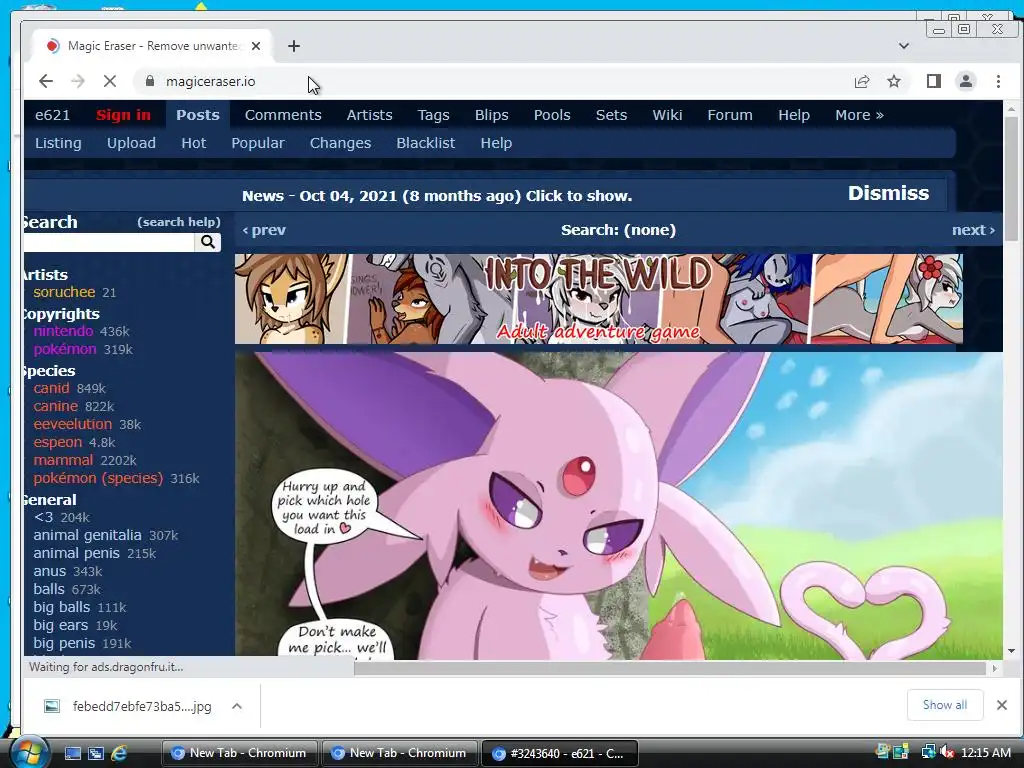Click the Hot submenu link

pyautogui.click(x=193, y=143)
